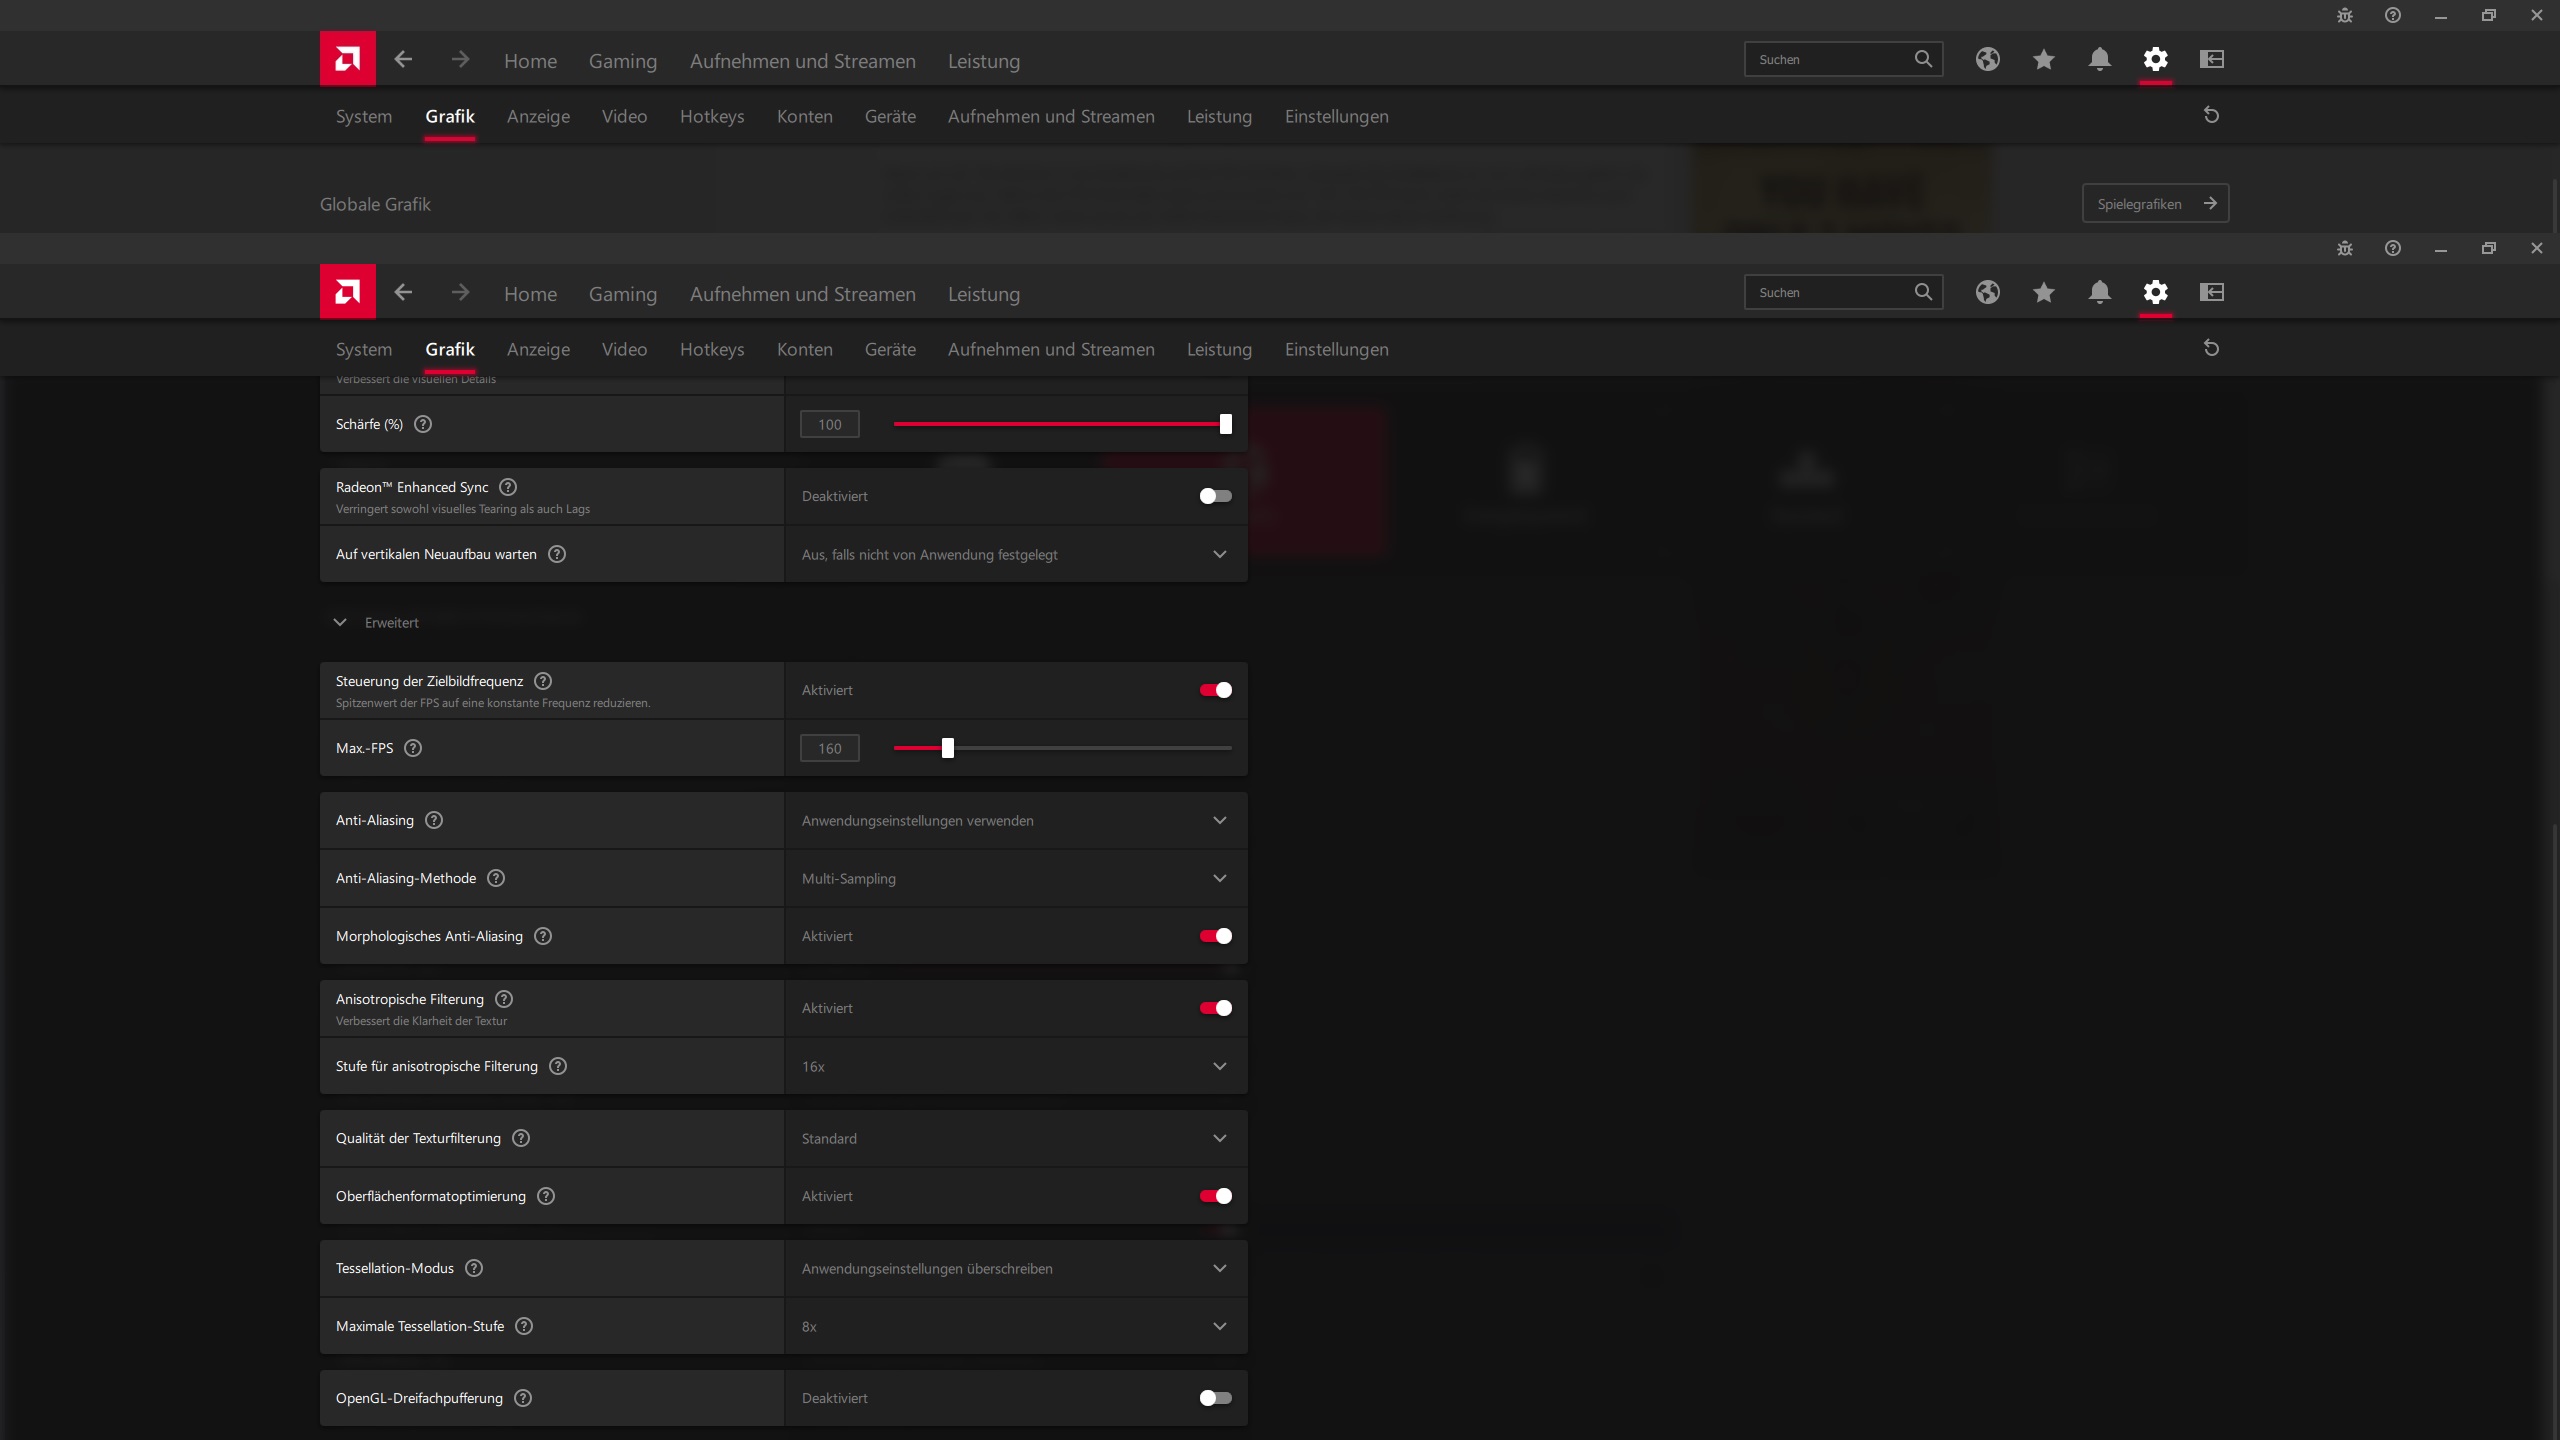This screenshot has height=1440, width=2560.
Task: Click help icon beside Tessellation-Modus
Action: [x=474, y=1268]
